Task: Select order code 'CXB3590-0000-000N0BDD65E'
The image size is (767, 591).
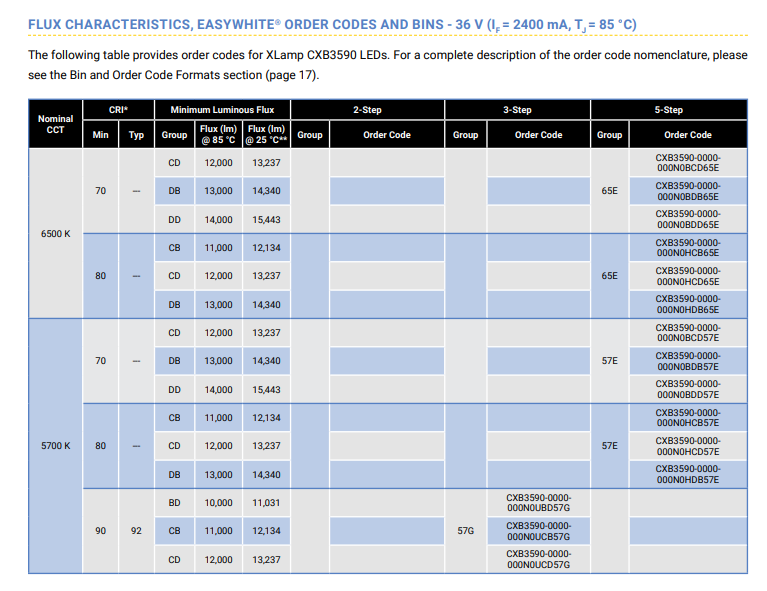Action: click(x=688, y=219)
